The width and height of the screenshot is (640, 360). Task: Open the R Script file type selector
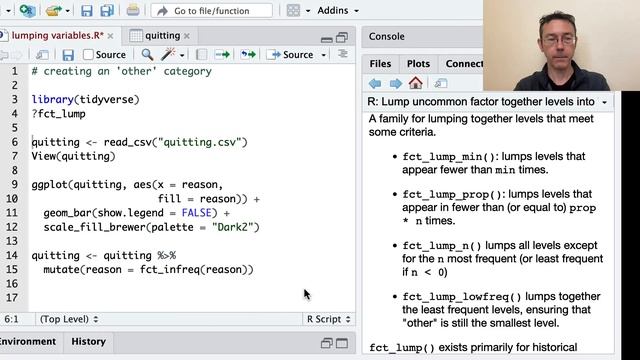click(329, 319)
